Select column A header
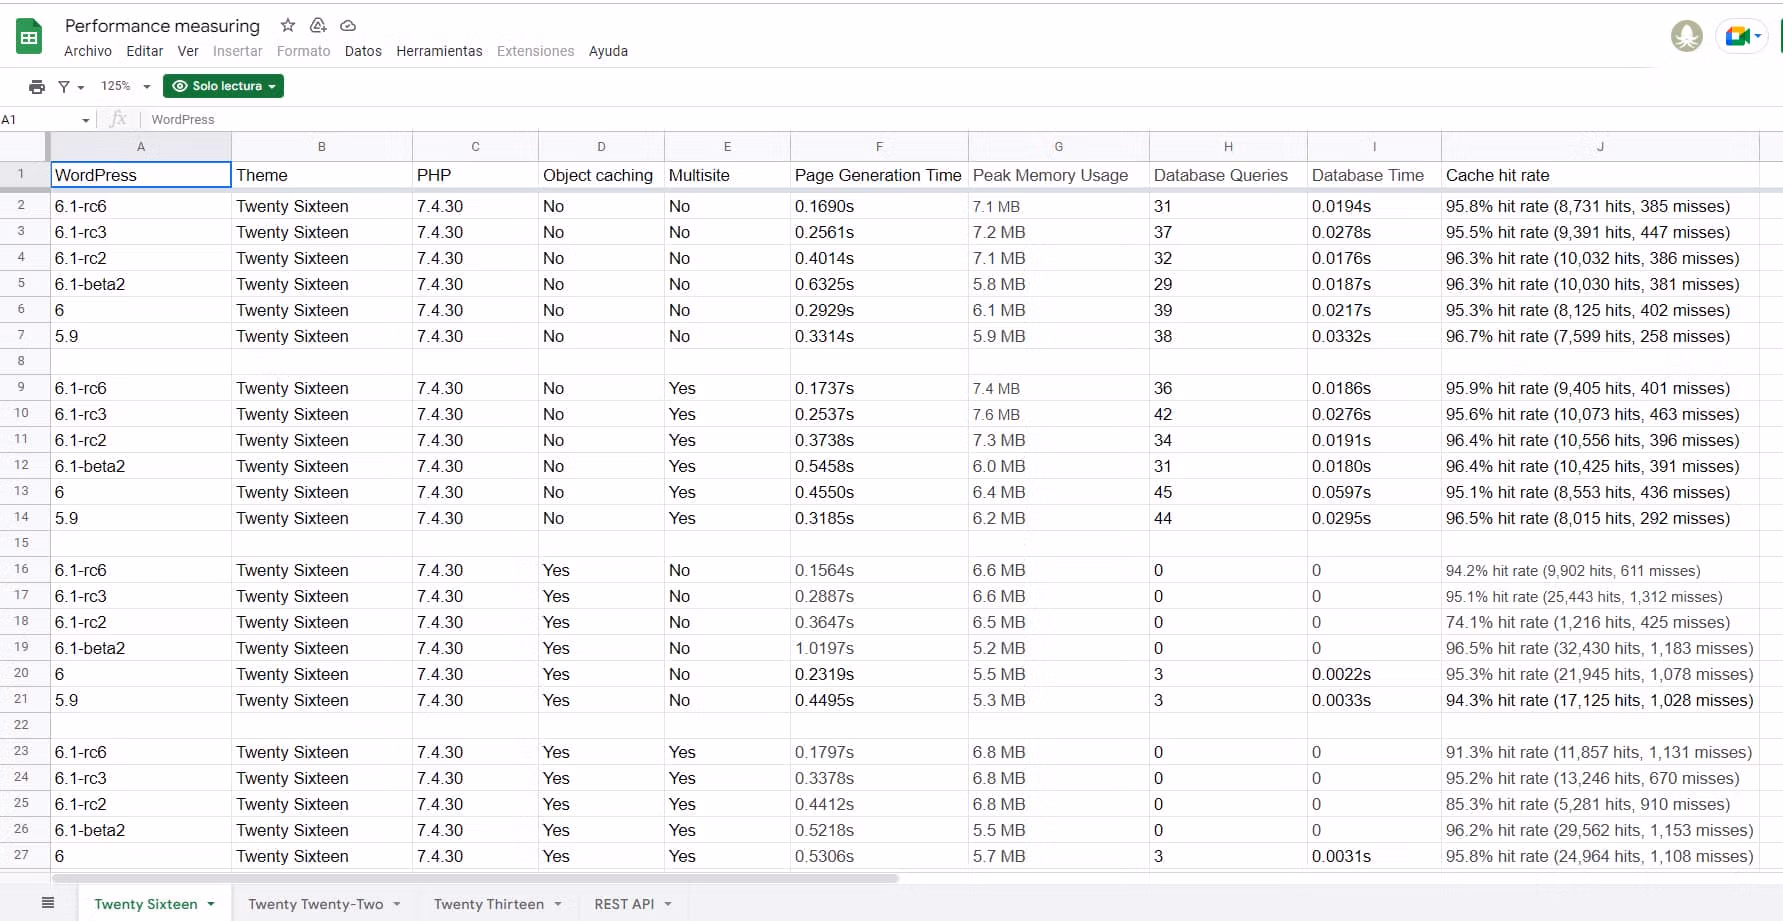 (x=141, y=146)
